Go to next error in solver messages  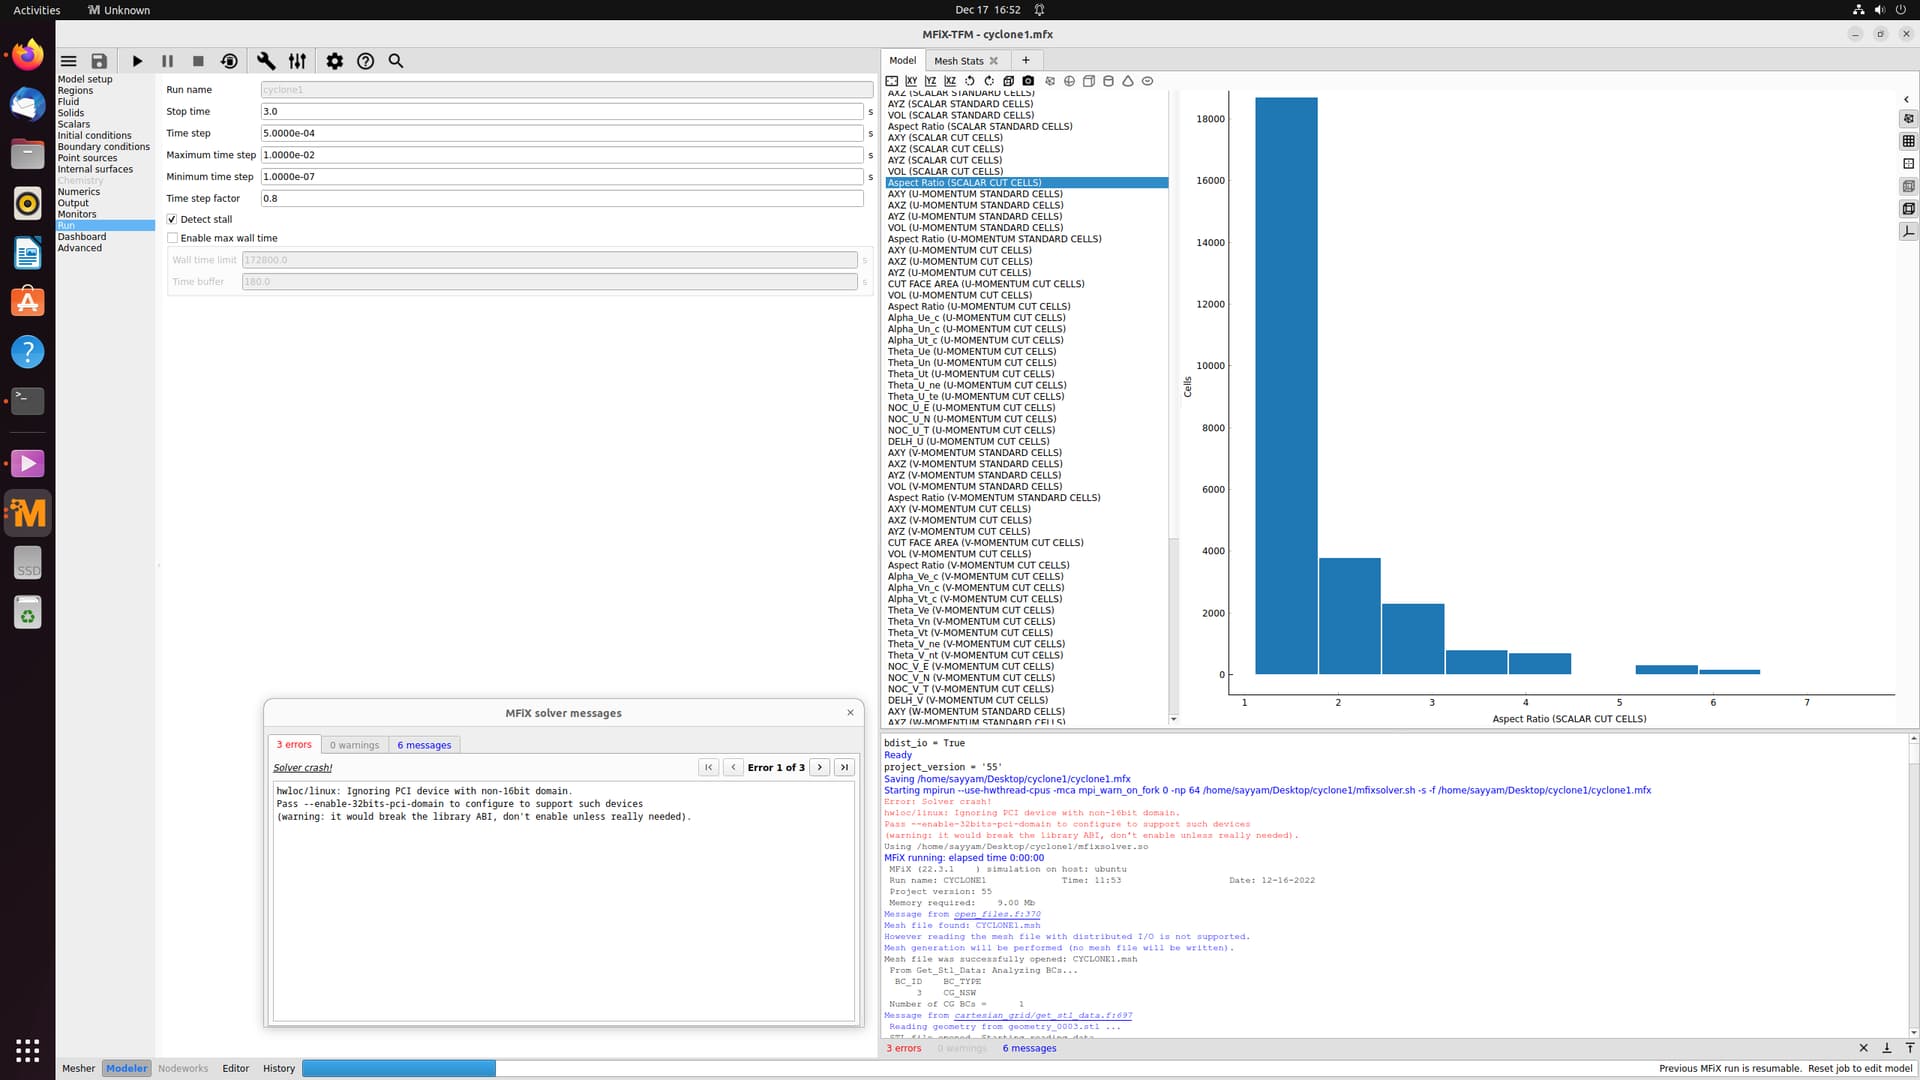point(820,767)
